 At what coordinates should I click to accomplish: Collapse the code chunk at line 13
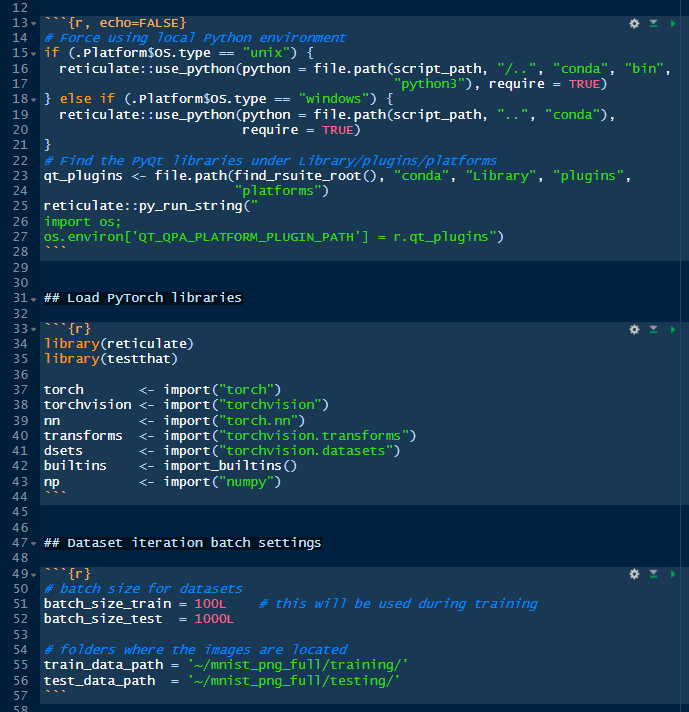36,22
